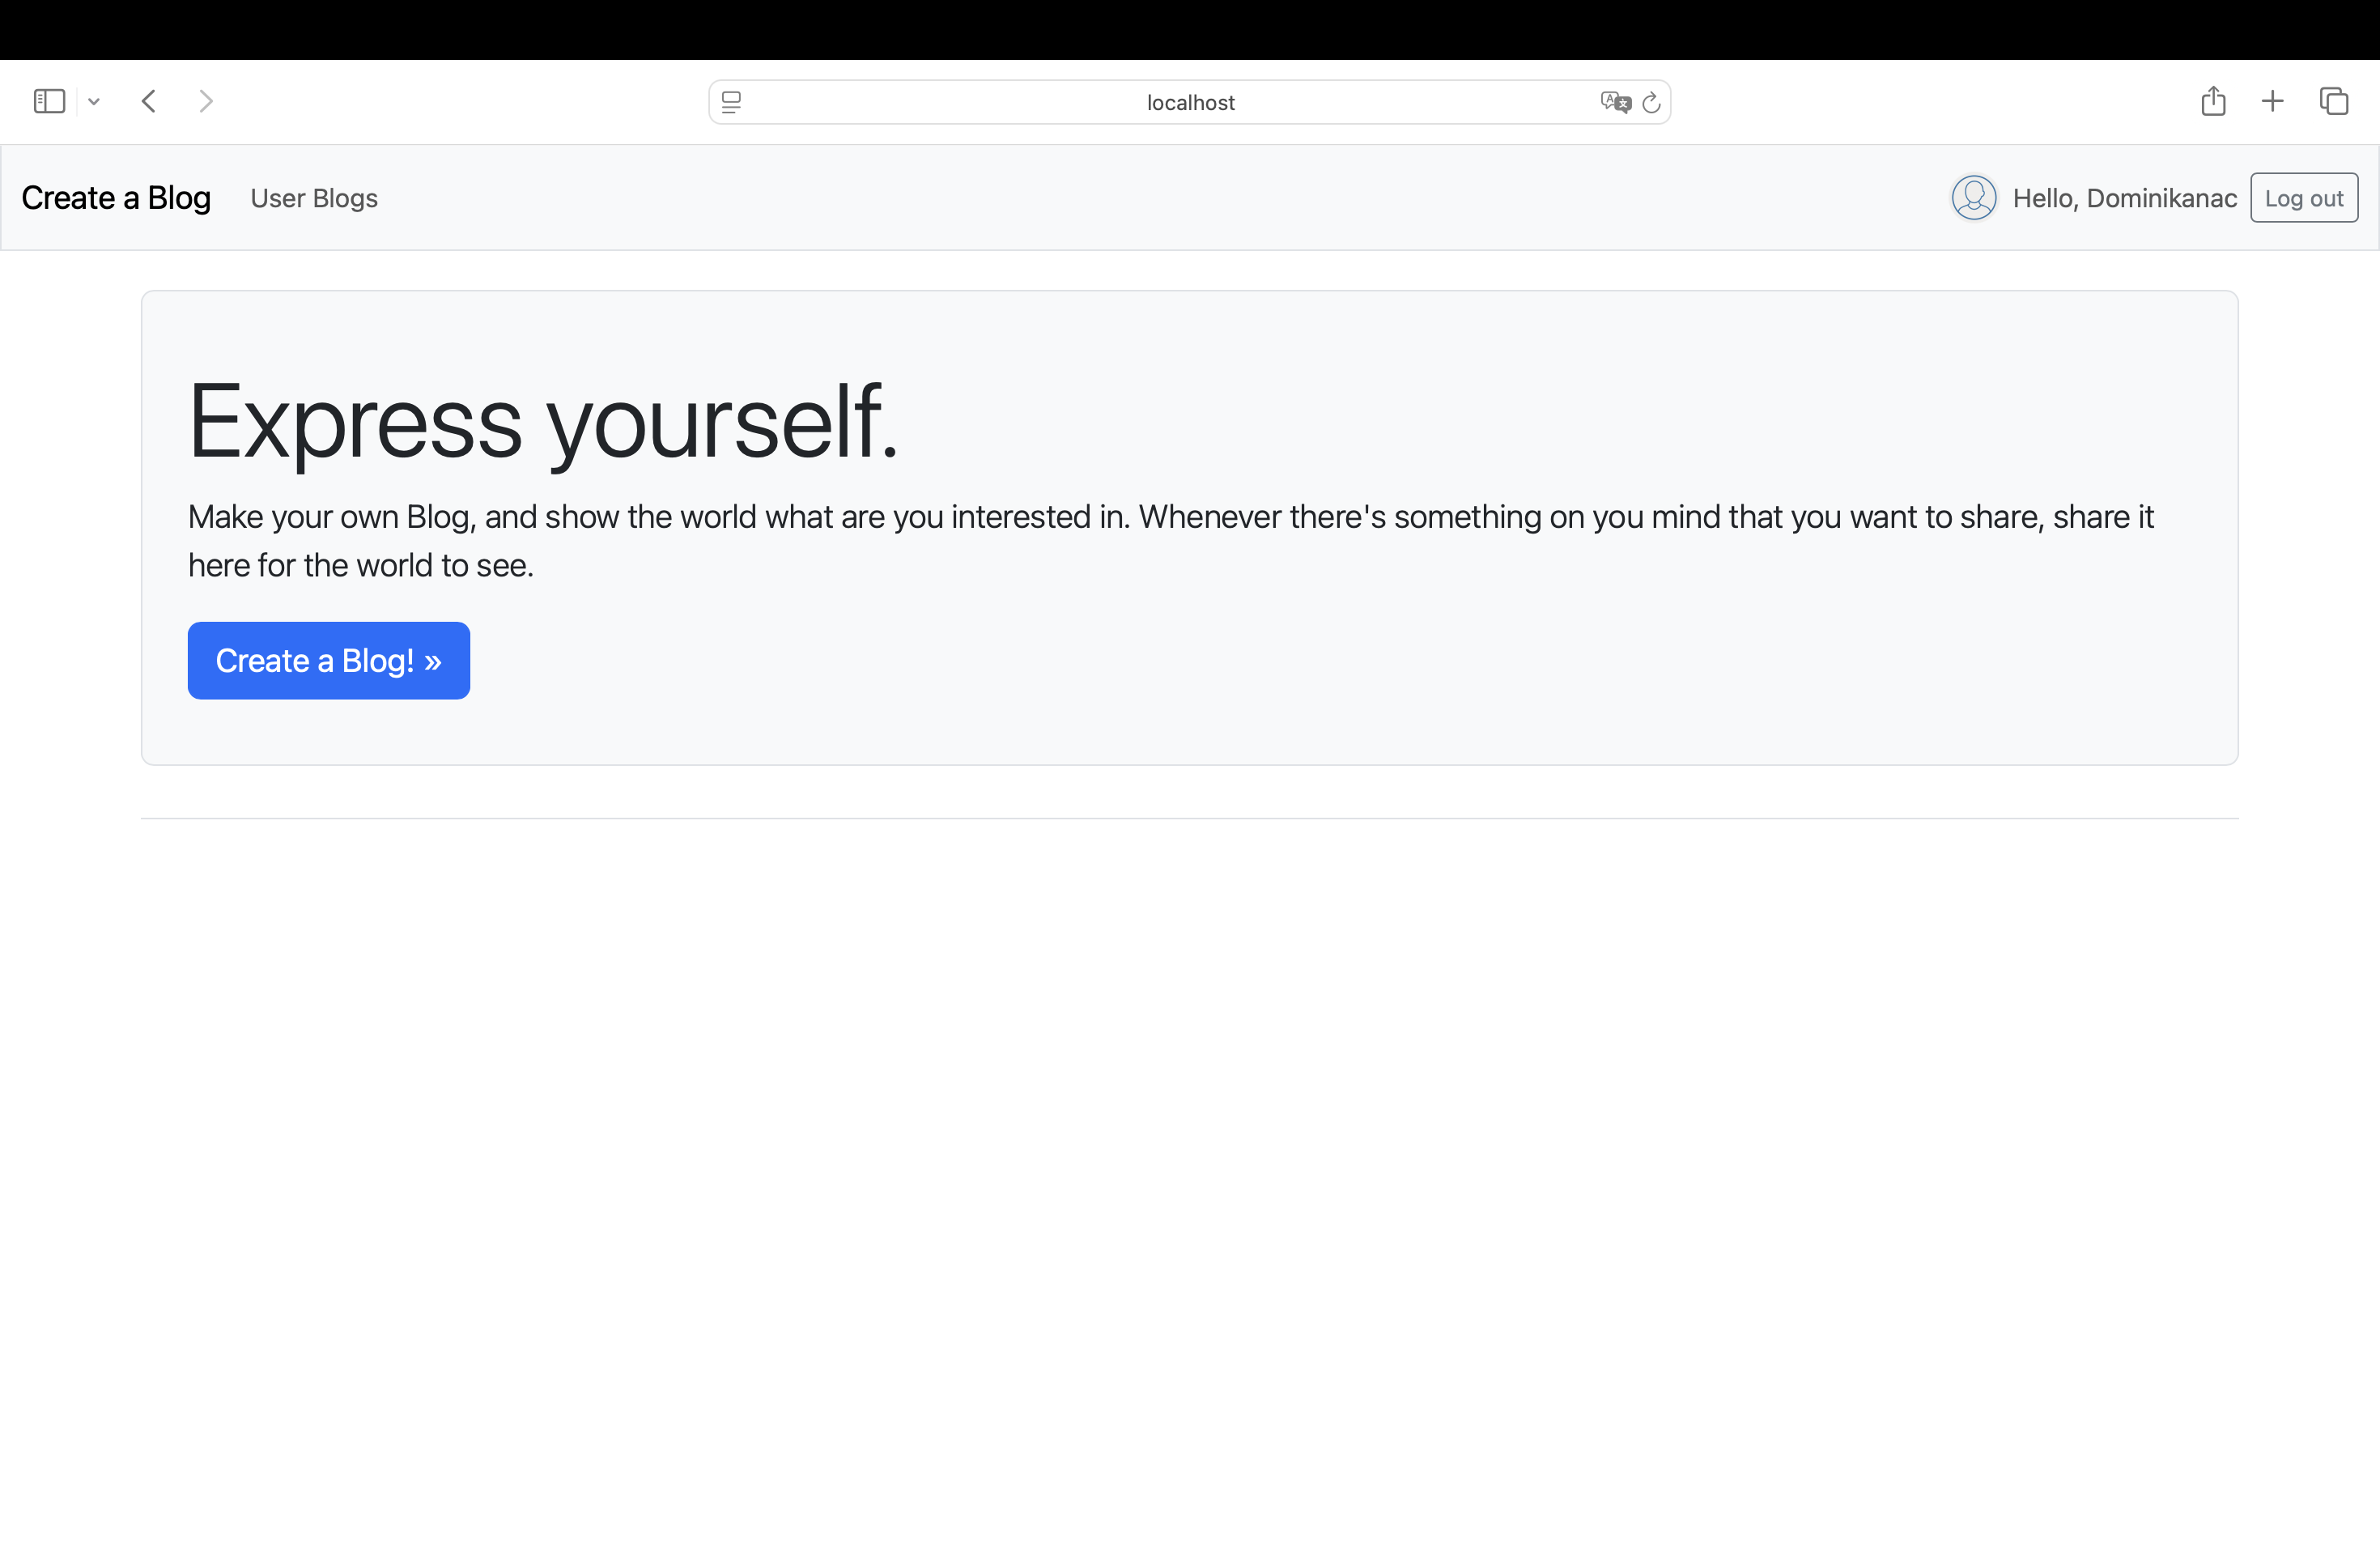The width and height of the screenshot is (2380, 1548).
Task: Click the translate icon in address bar
Action: [1614, 101]
